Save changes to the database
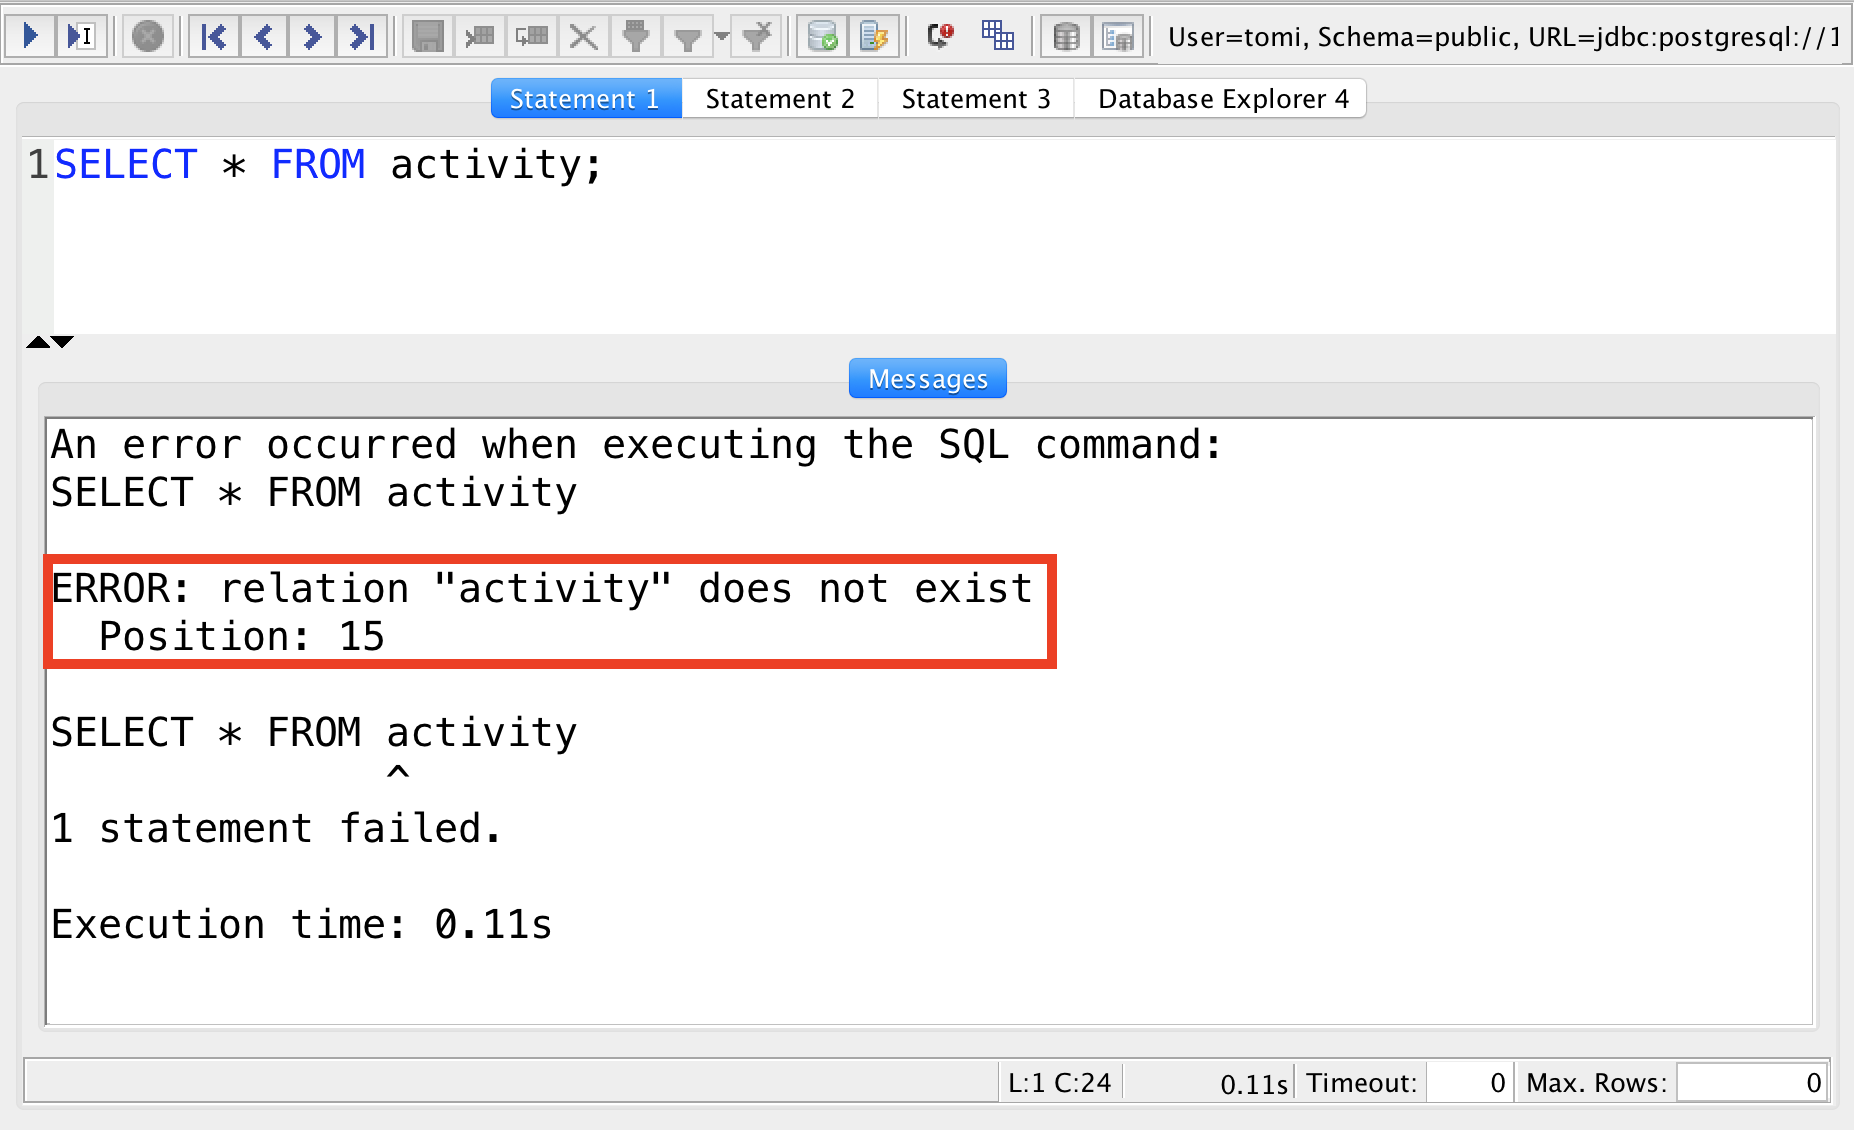1854x1130 pixels. tap(427, 35)
